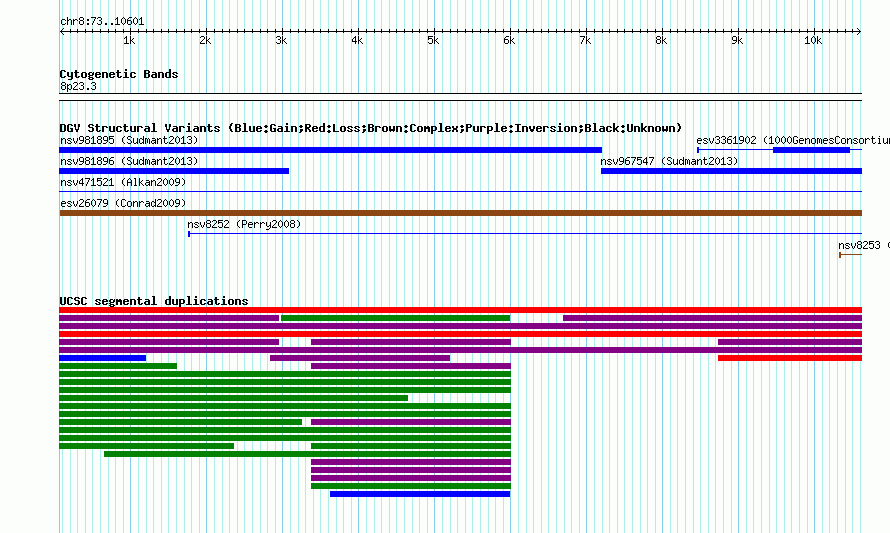Select the UCSC segmental duplications track title
Image resolution: width=890 pixels, height=533 pixels.
[x=154, y=301]
